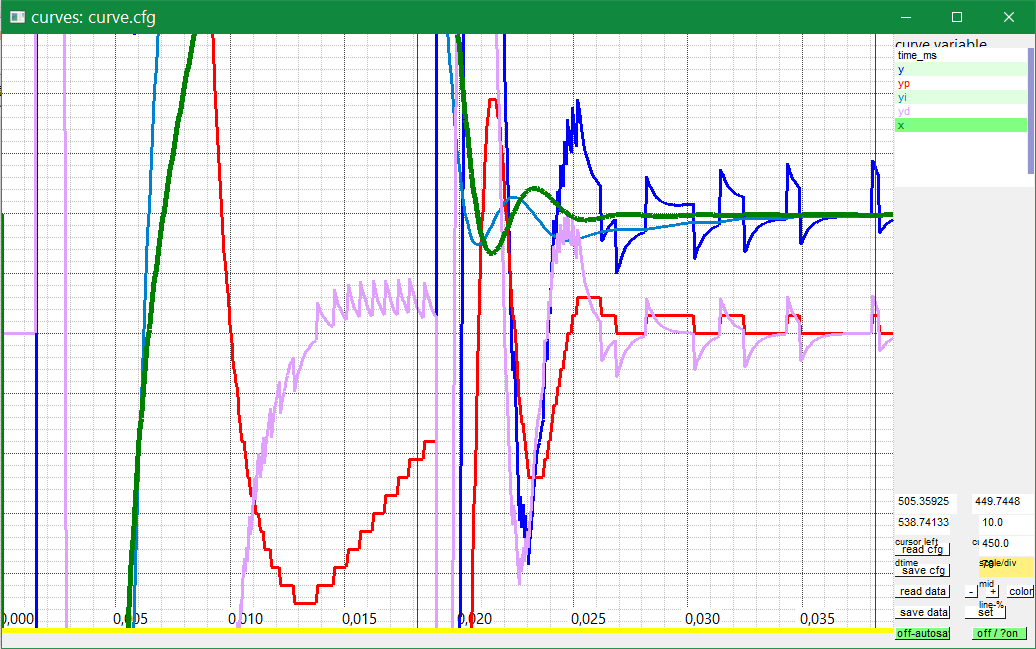This screenshot has width=1036, height=649.
Task: Click the plus mid button
Action: tap(993, 592)
